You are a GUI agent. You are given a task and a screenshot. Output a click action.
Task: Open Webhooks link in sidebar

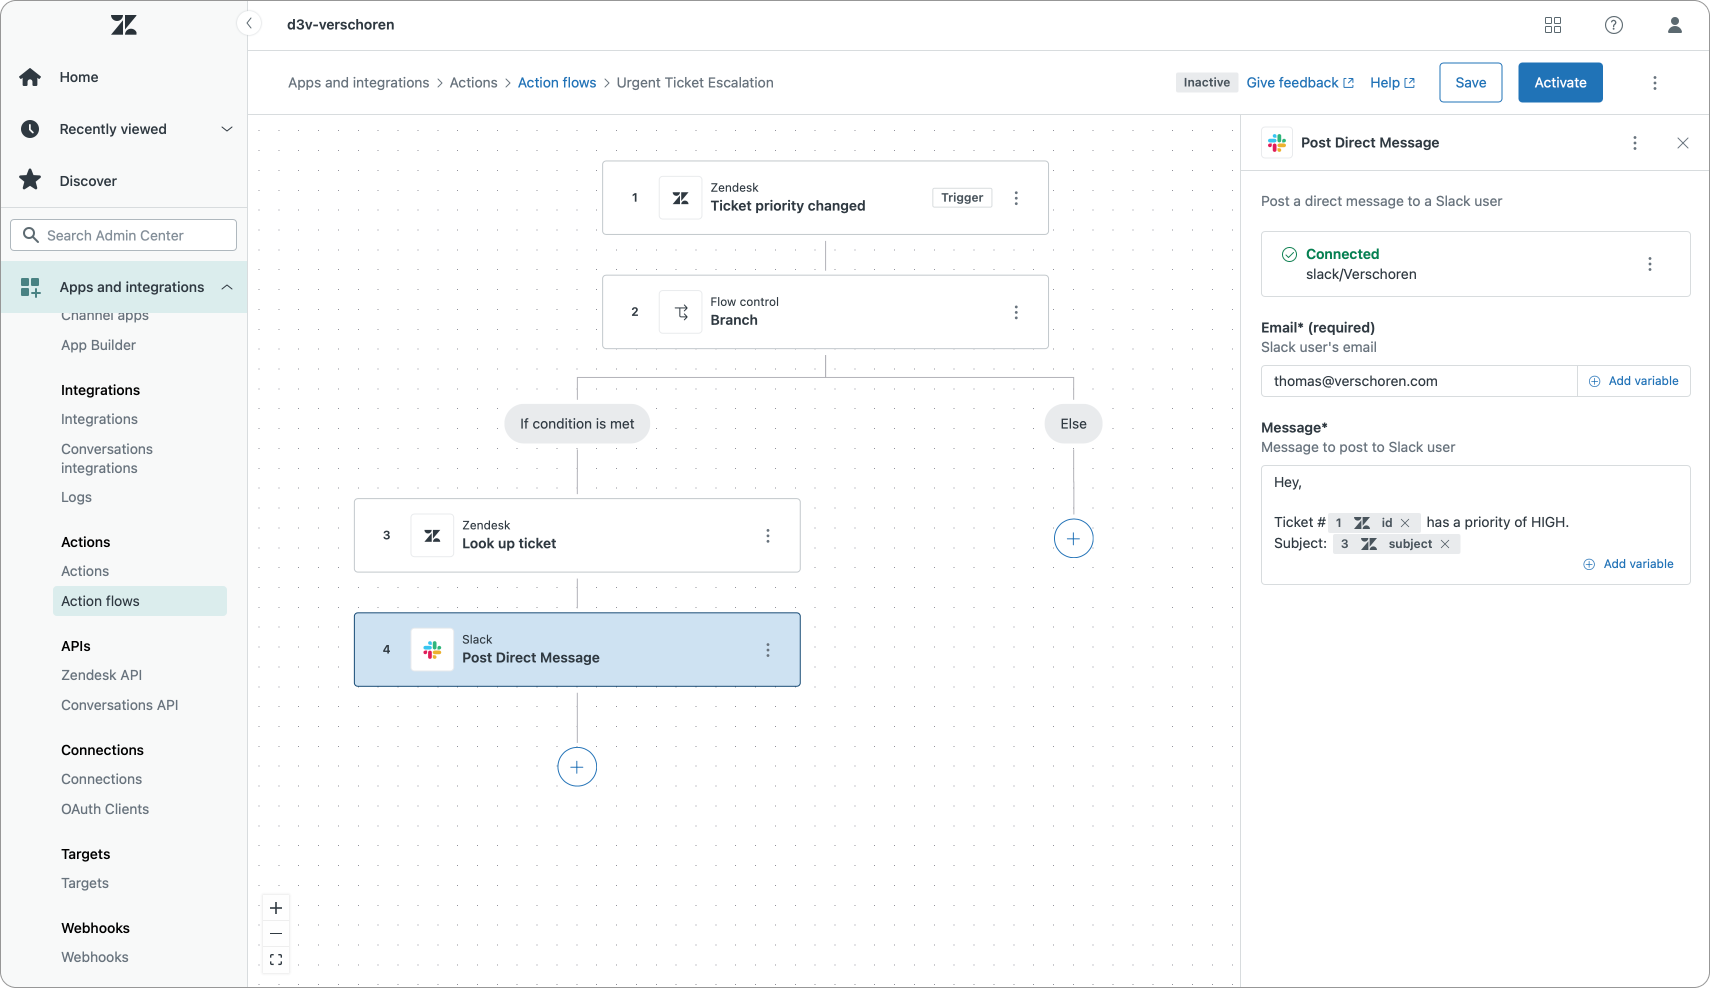[95, 957]
